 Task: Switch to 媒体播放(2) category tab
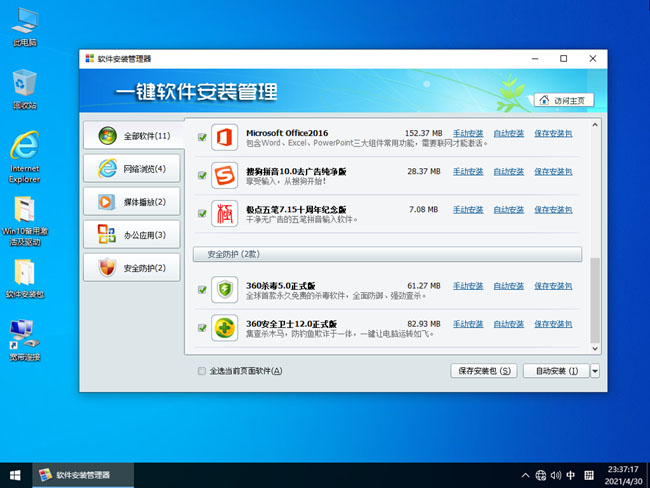click(x=132, y=202)
